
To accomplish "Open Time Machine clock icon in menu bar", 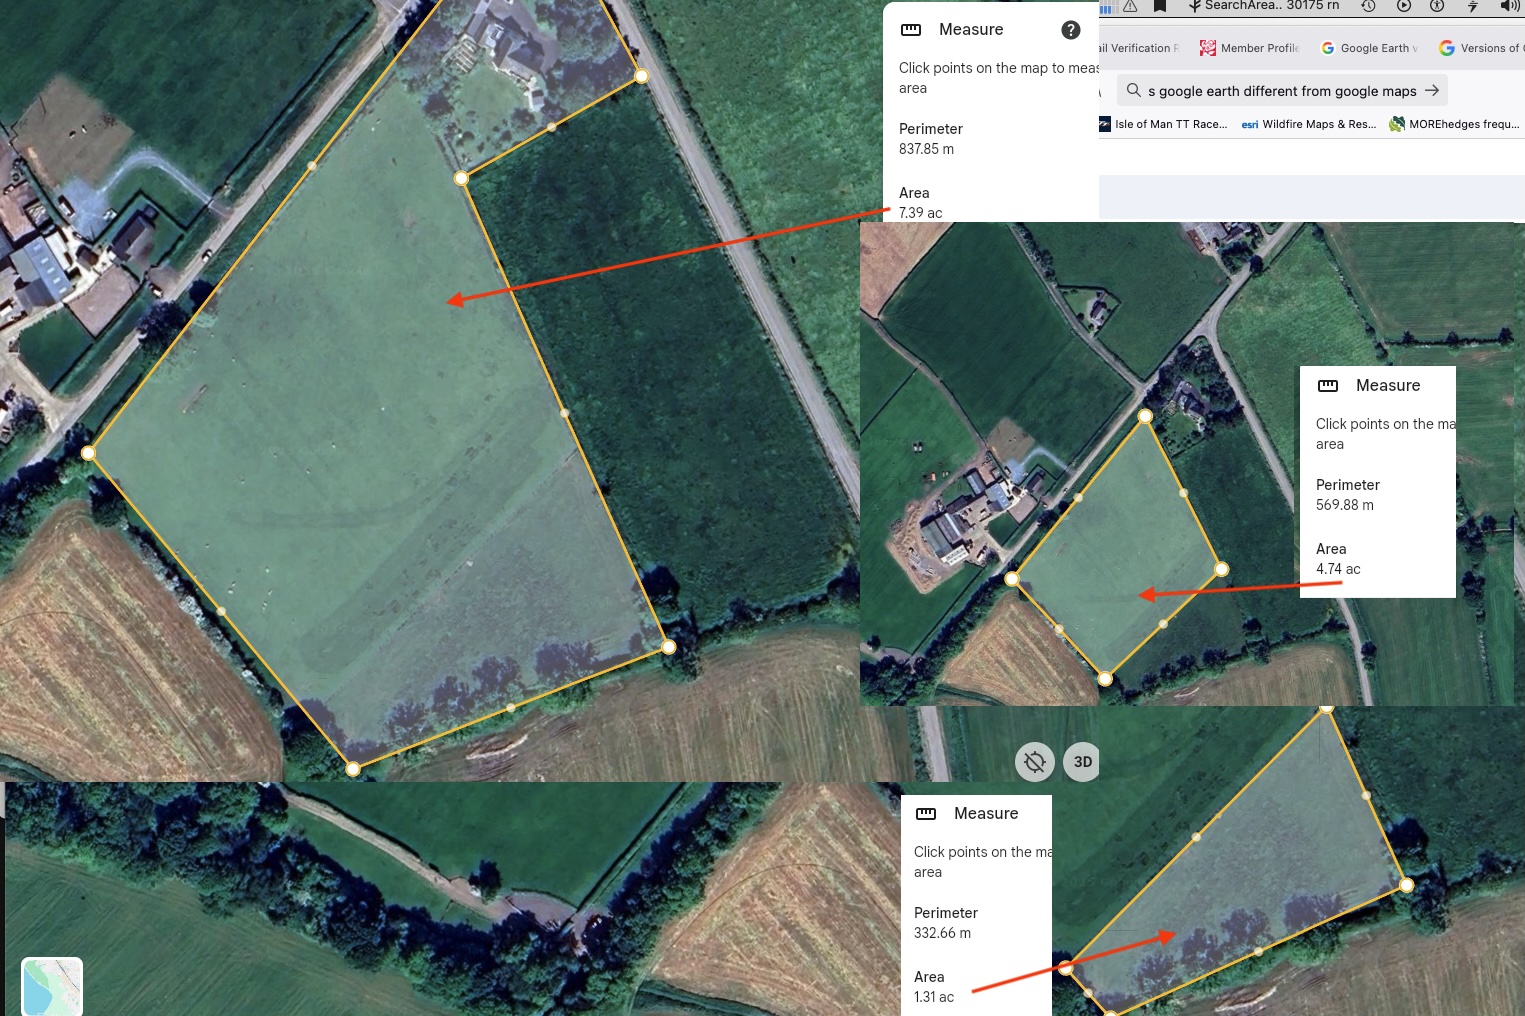I will pyautogui.click(x=1368, y=6).
